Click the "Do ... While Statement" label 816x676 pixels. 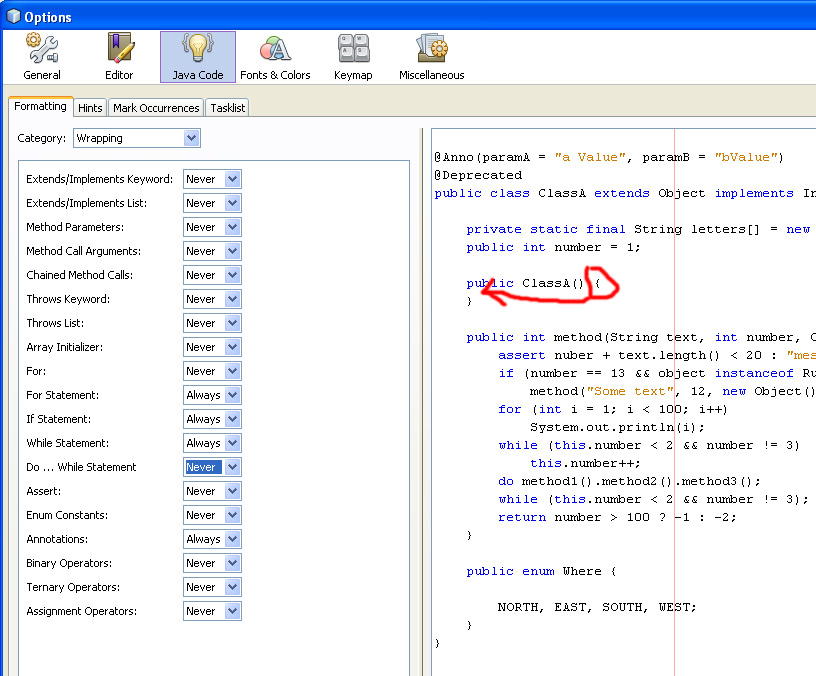[81, 467]
